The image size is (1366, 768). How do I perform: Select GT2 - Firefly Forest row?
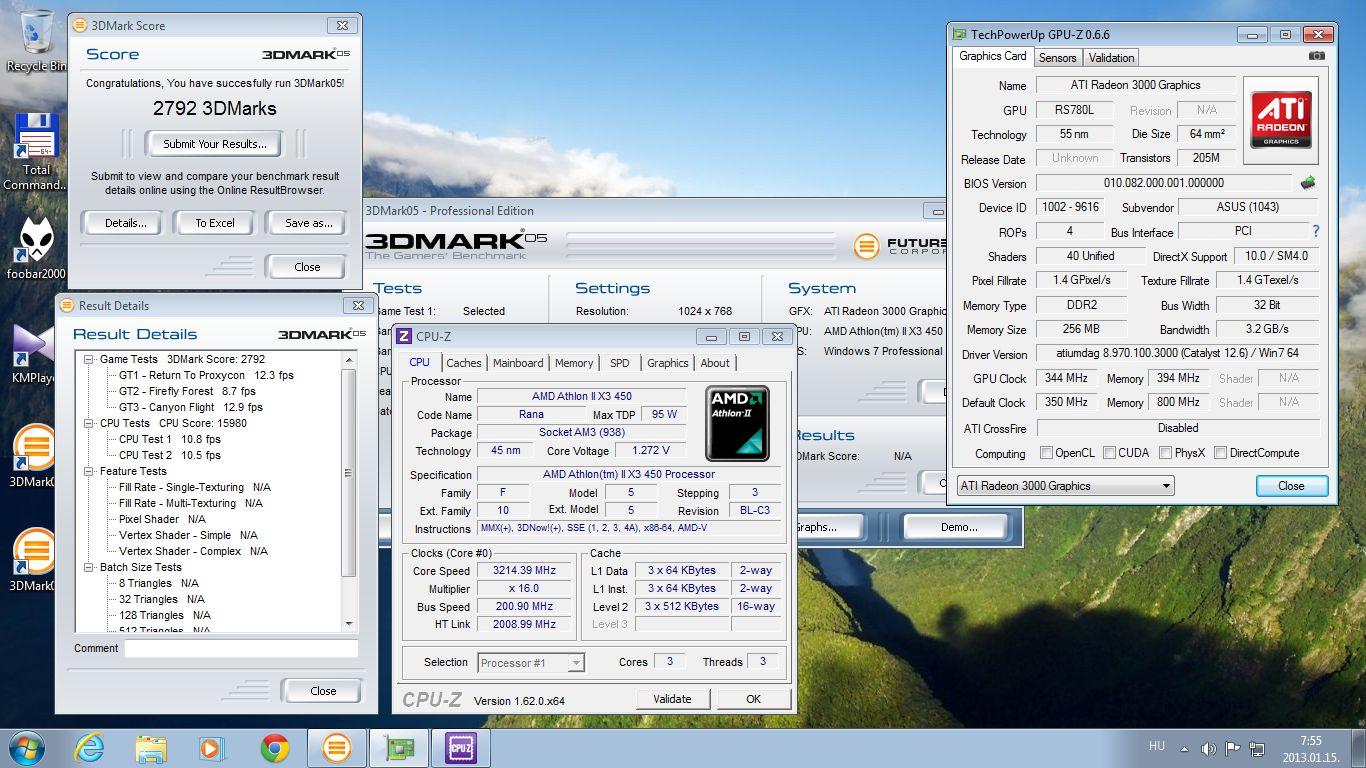click(187, 391)
